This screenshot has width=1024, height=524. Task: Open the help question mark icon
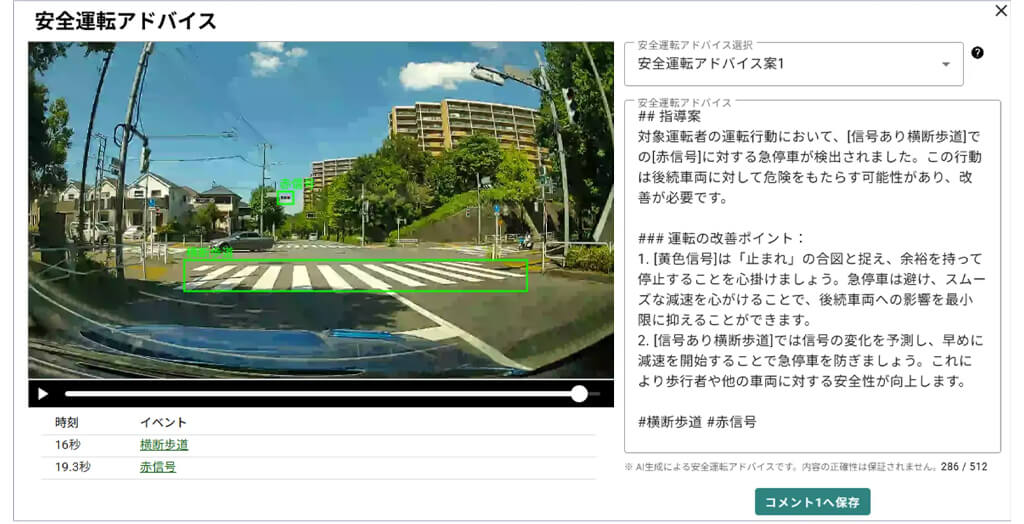pos(977,53)
